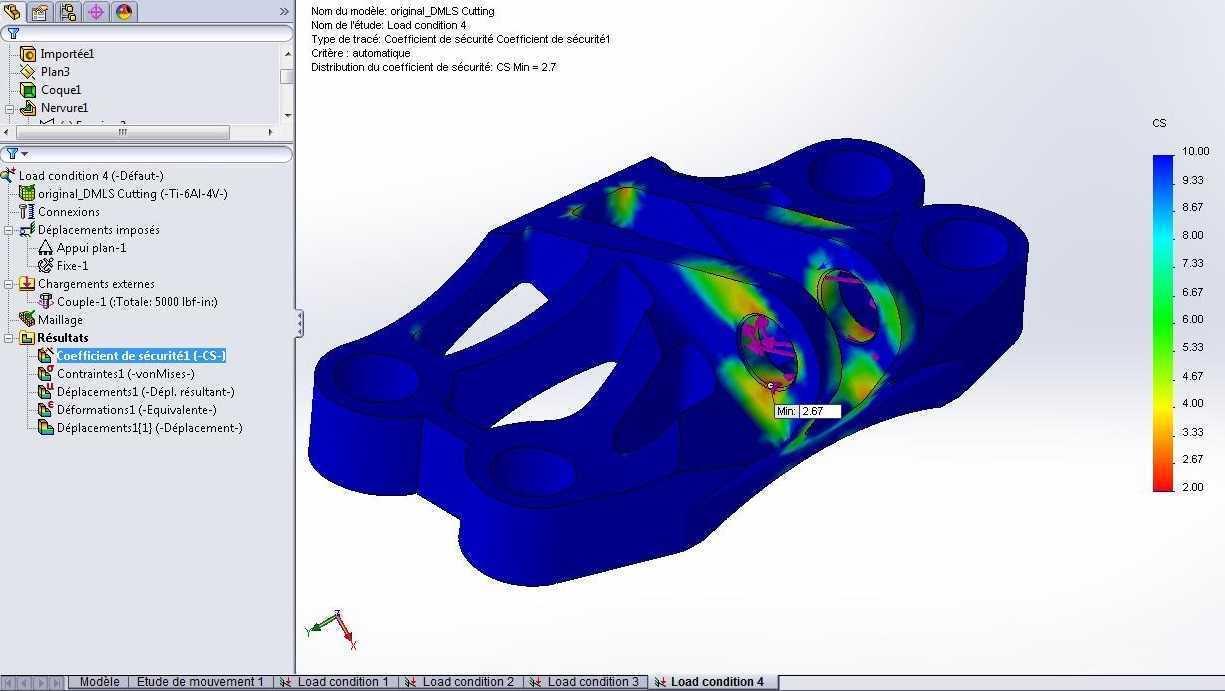Select original_DMLS Cutting (-Ti-6Al-4V-) item

tap(132, 194)
